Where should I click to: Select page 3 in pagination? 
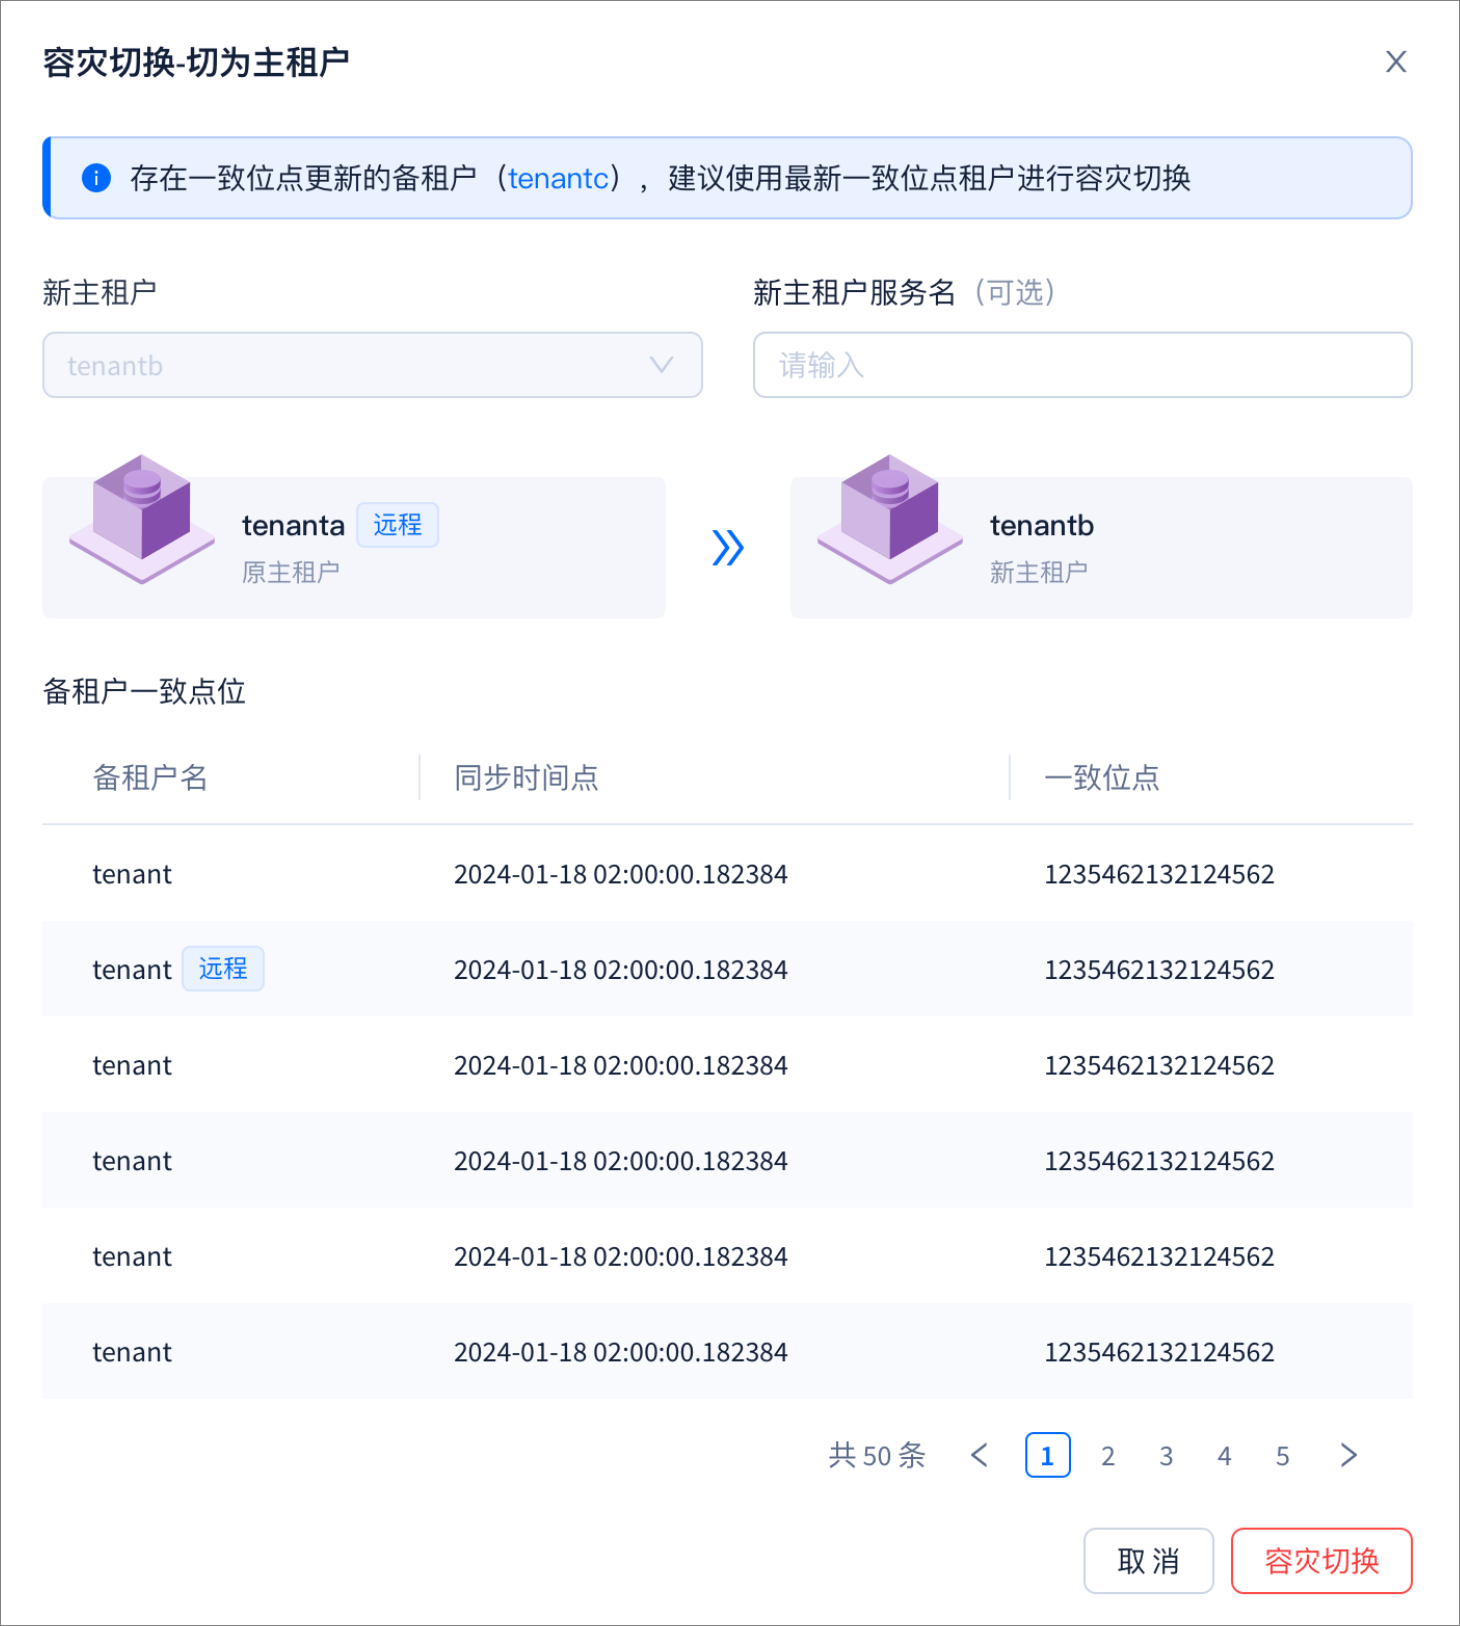click(x=1166, y=1455)
